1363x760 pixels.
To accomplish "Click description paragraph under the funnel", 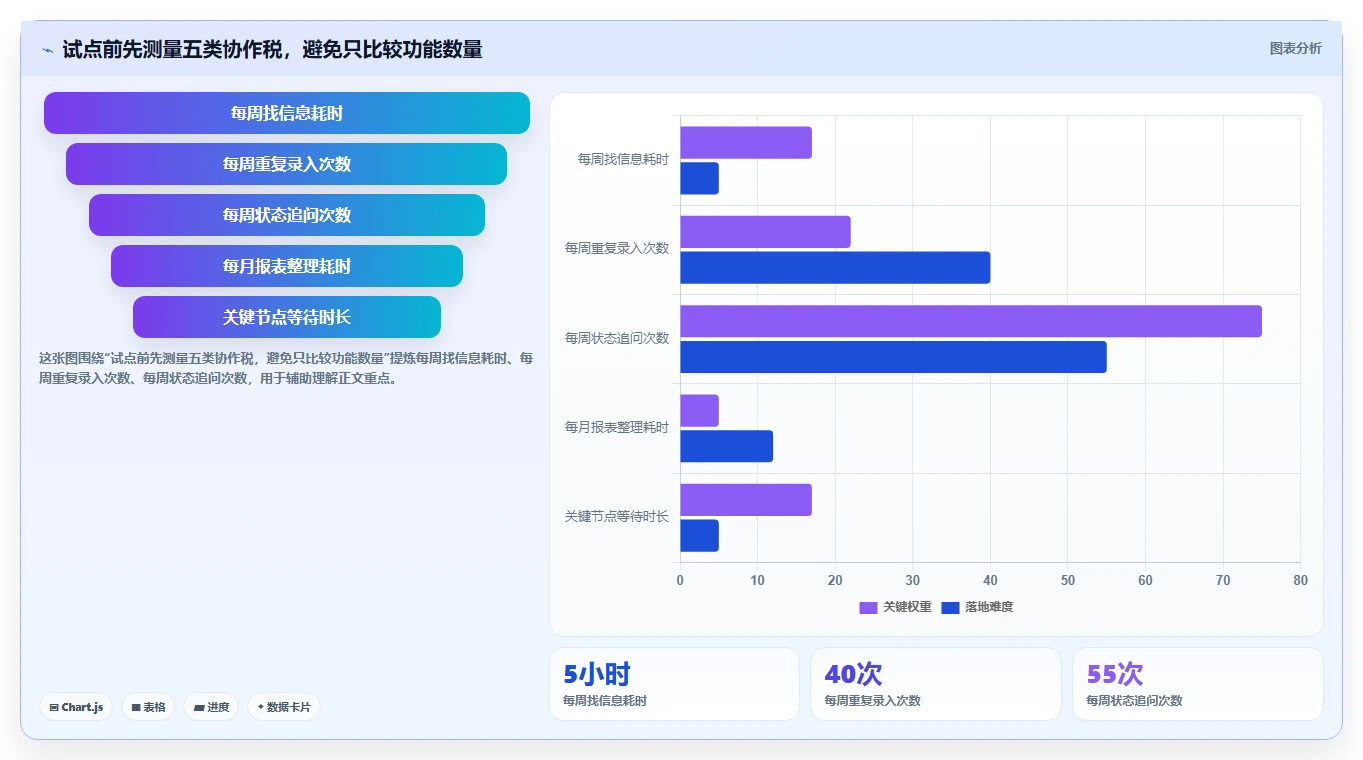I will (x=286, y=368).
